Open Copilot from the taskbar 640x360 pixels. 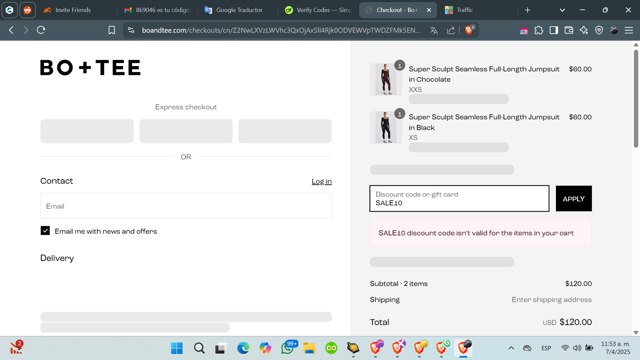tap(265, 348)
